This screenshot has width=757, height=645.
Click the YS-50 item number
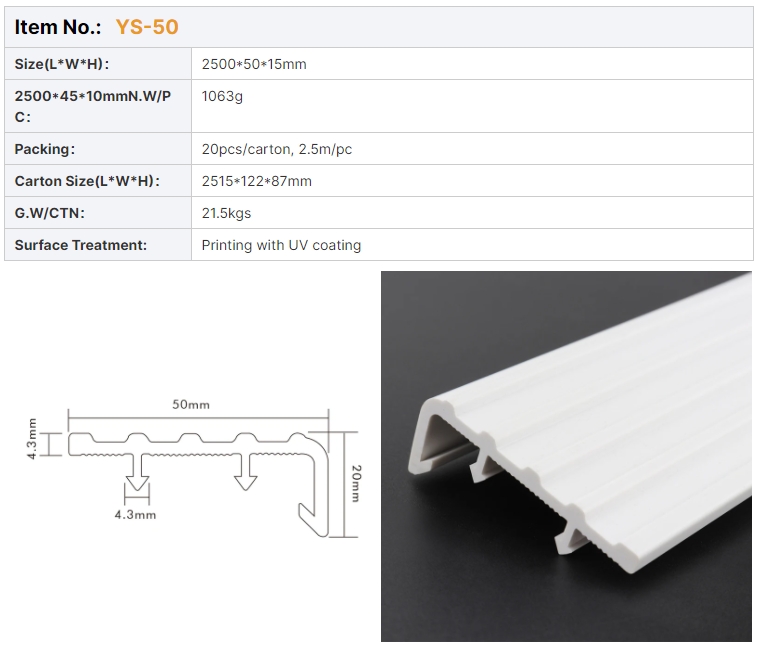(x=147, y=27)
